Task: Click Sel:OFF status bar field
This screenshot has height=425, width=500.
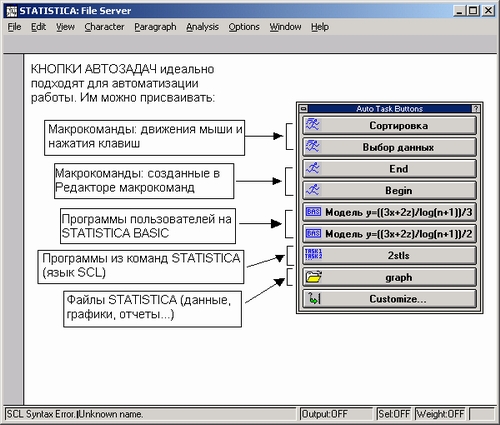Action: tap(394, 414)
